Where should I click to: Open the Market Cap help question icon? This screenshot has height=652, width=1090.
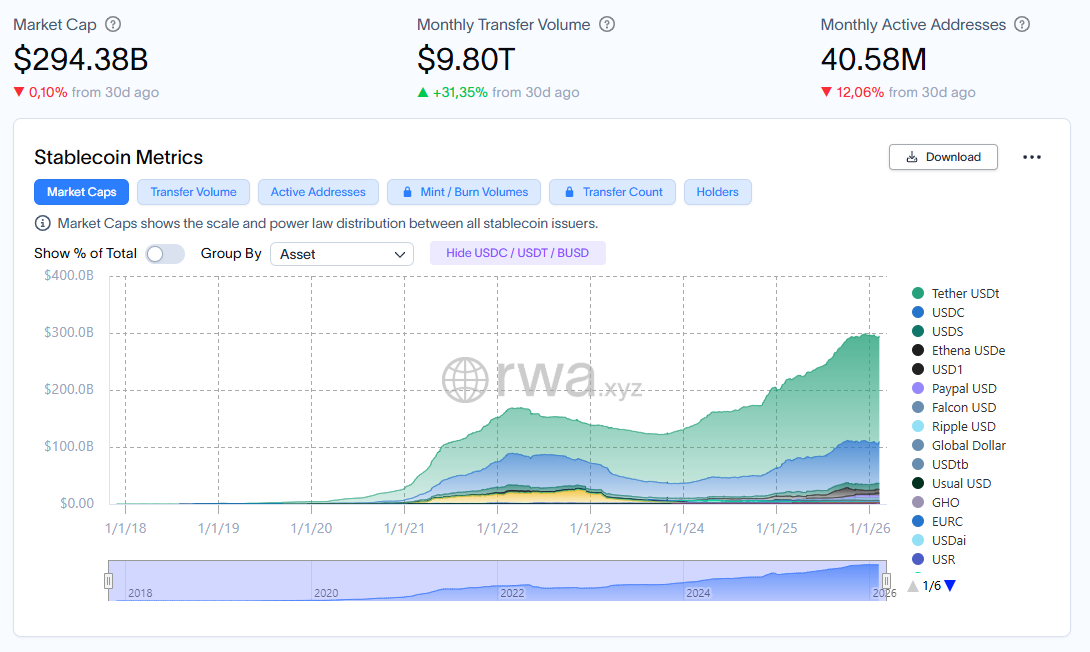pos(113,24)
